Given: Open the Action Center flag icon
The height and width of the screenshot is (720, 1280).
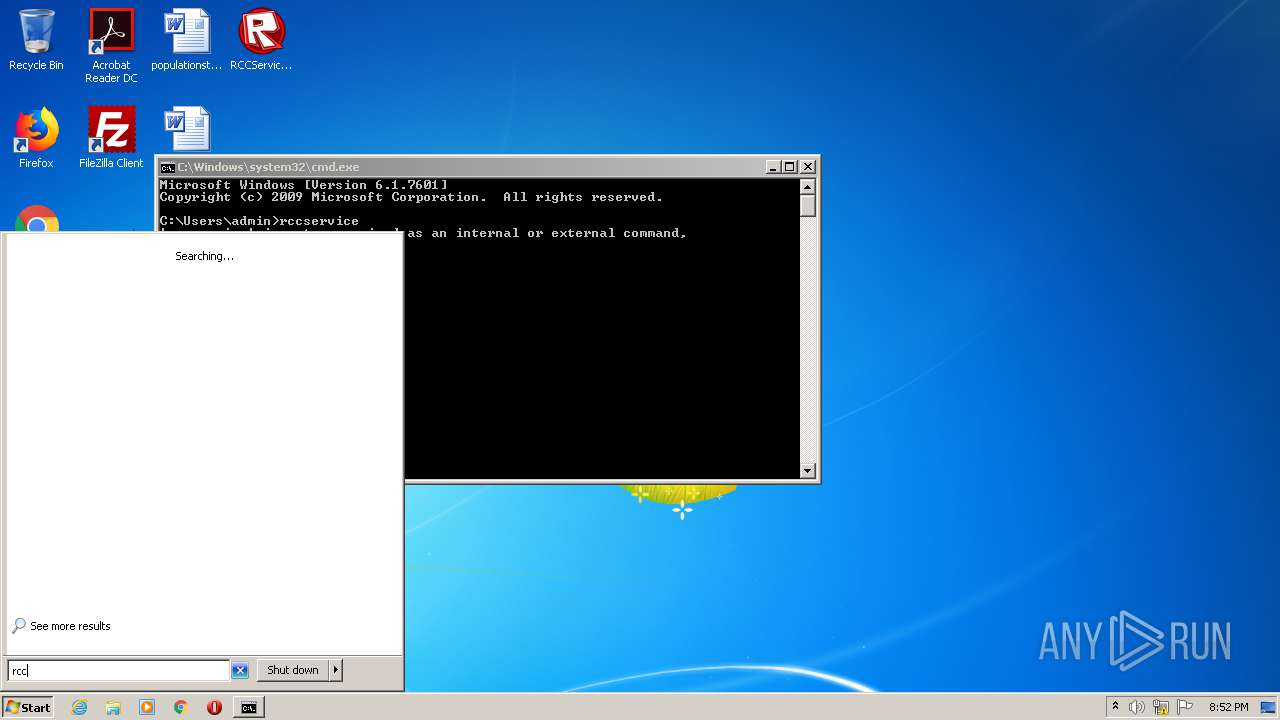Looking at the screenshot, I should [x=1185, y=707].
